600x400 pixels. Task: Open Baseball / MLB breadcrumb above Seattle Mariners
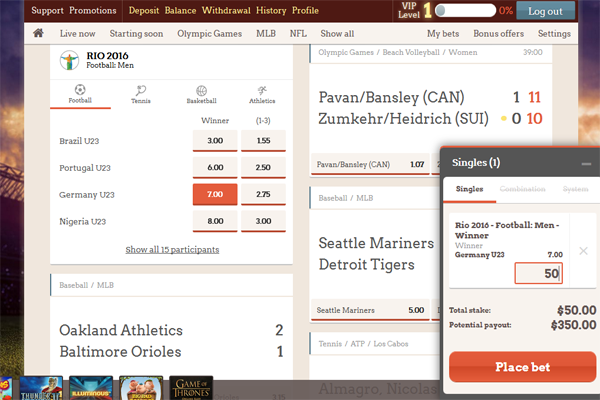(346, 198)
